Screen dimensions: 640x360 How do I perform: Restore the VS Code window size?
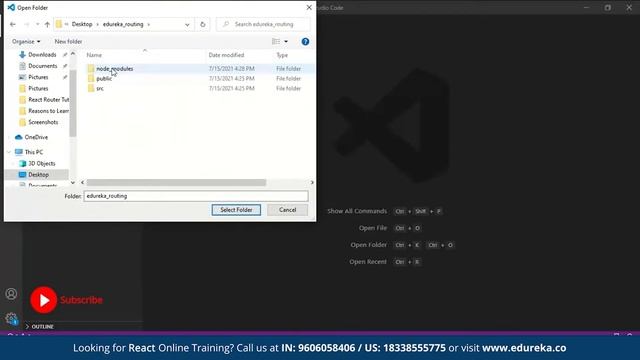point(608,7)
